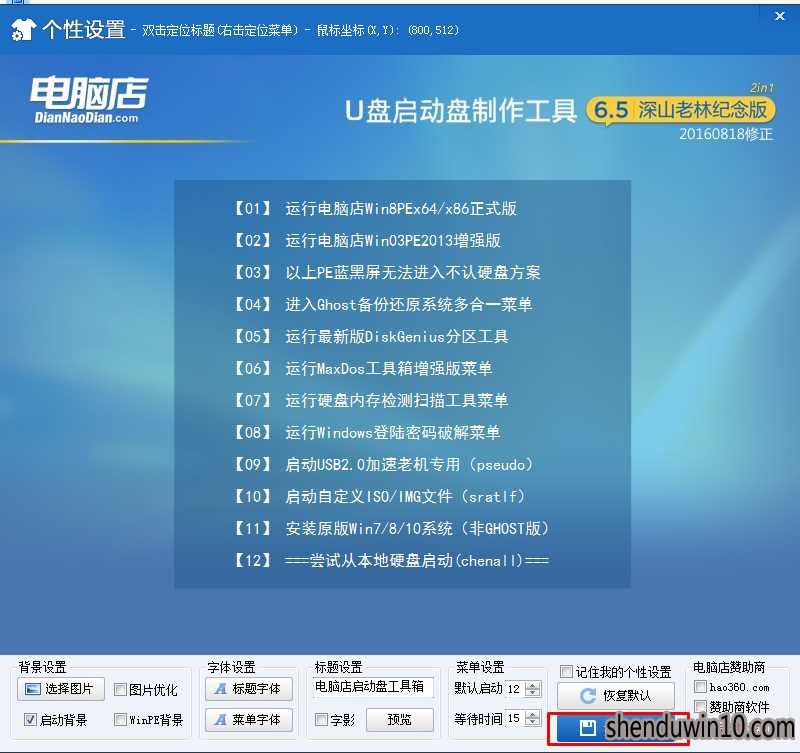The height and width of the screenshot is (753, 800).
Task: Click the 恢复默认 button
Action: pos(615,695)
